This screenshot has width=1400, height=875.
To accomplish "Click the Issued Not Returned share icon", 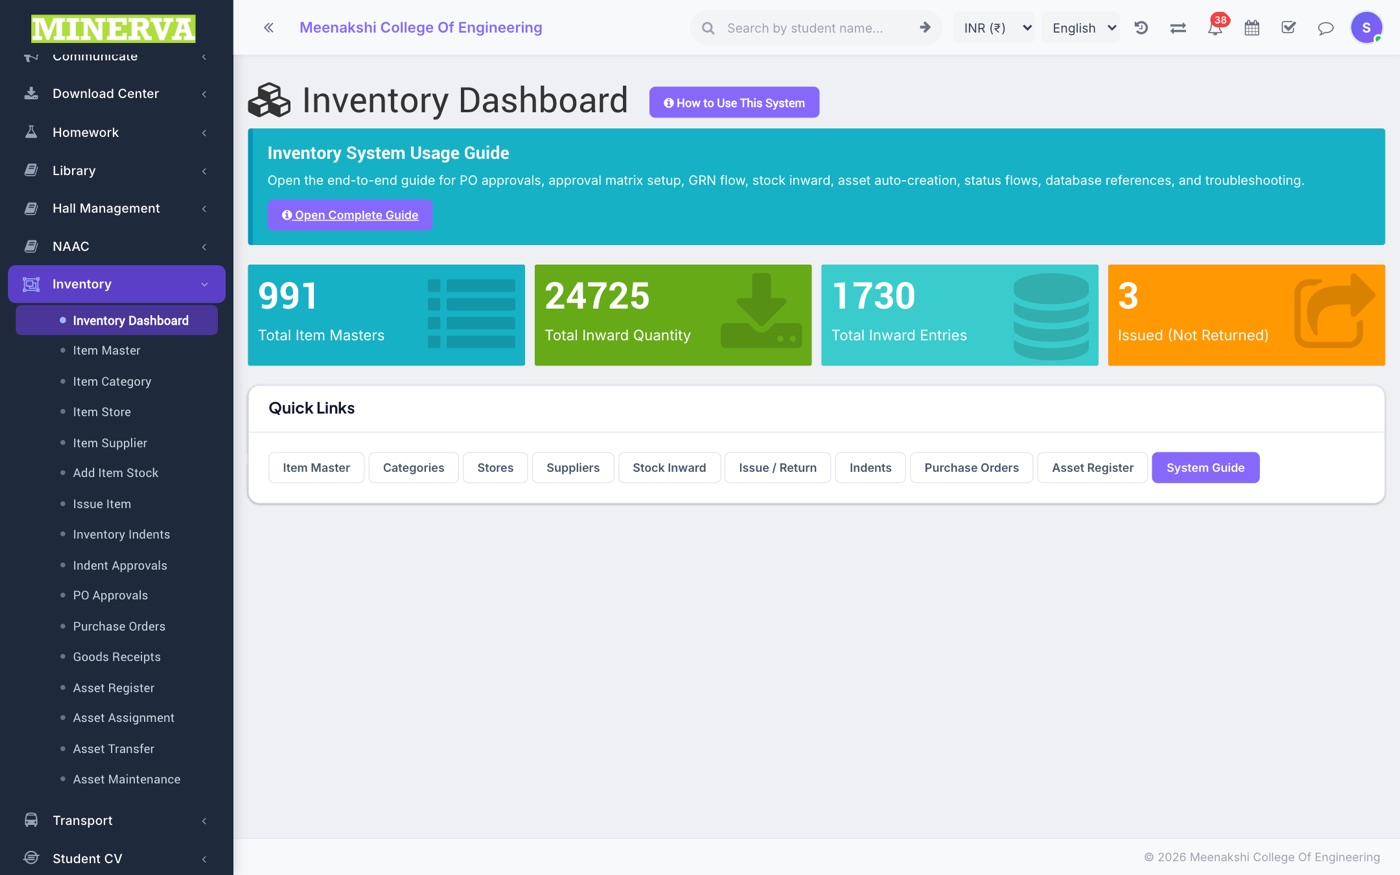I will click(1336, 311).
